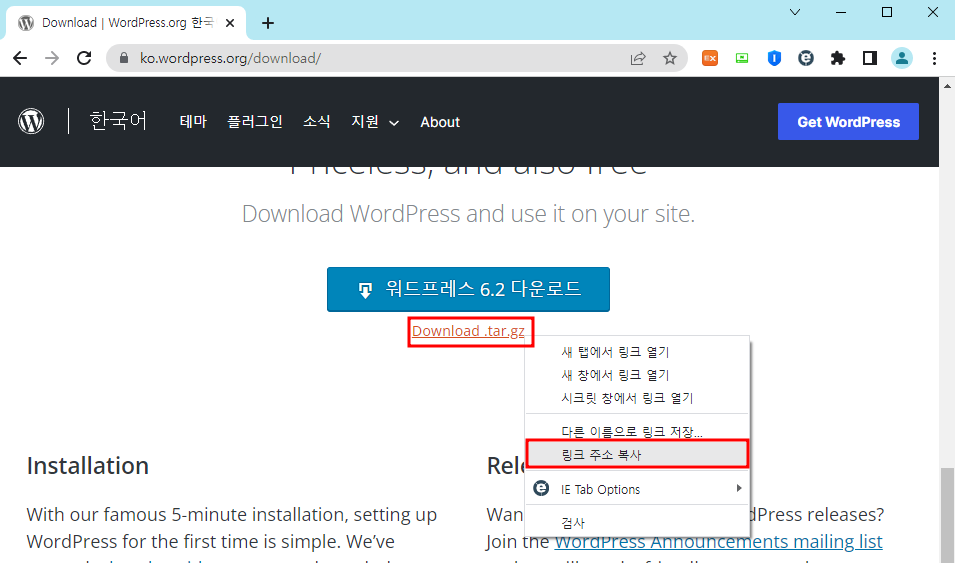
Task: Open the orange EX extension icon
Action: coord(710,58)
